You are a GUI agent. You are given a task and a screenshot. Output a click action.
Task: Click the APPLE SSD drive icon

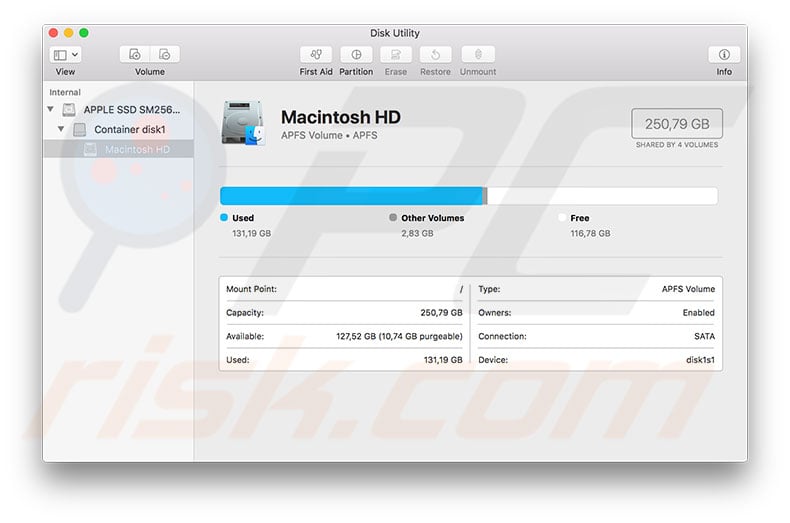coord(69,109)
